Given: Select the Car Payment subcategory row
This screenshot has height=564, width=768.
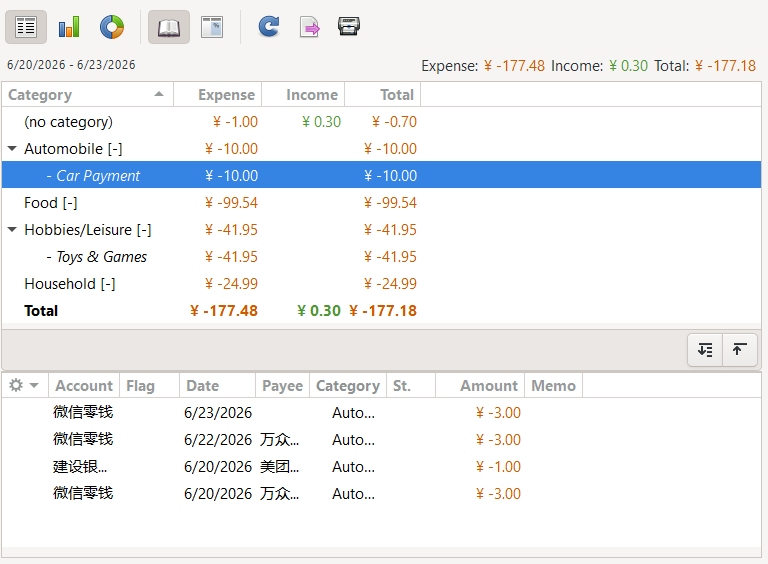Looking at the screenshot, I should click(x=382, y=175).
